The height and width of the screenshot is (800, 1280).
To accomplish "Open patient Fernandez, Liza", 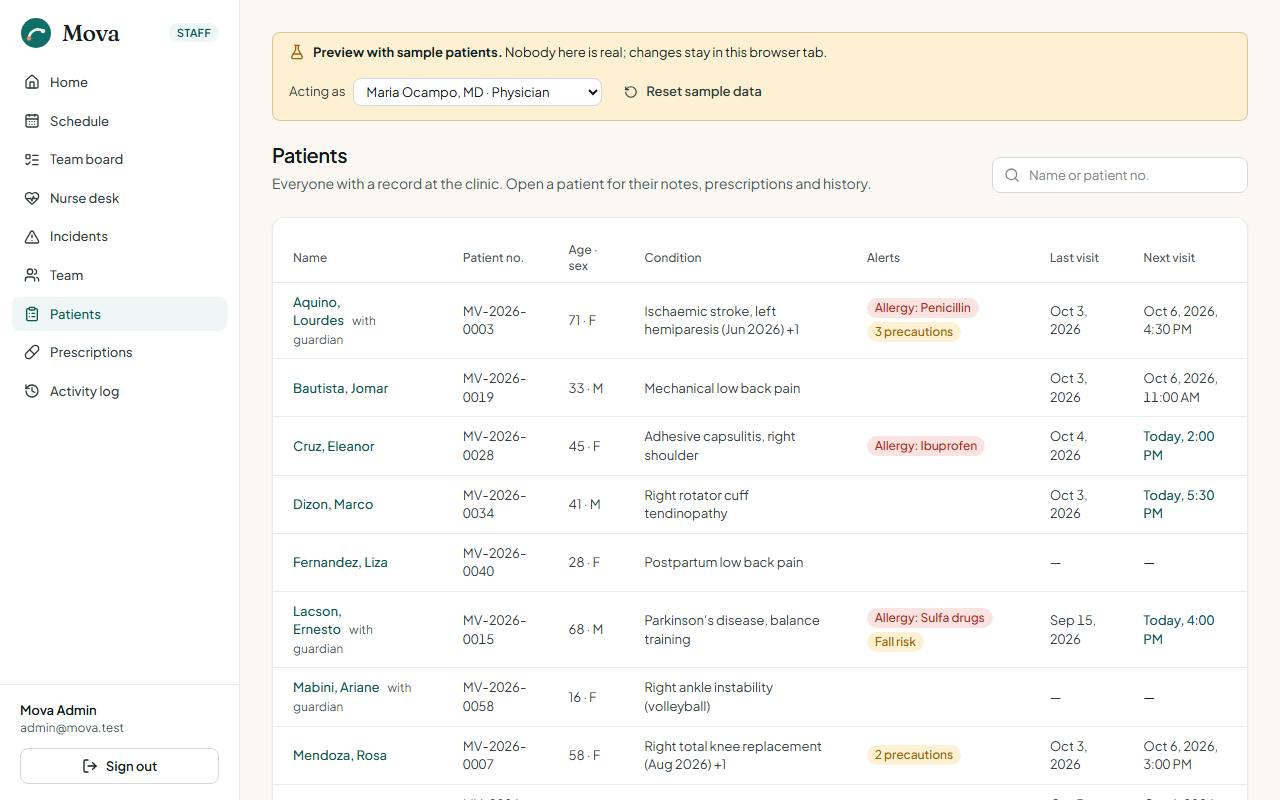I will pos(340,562).
